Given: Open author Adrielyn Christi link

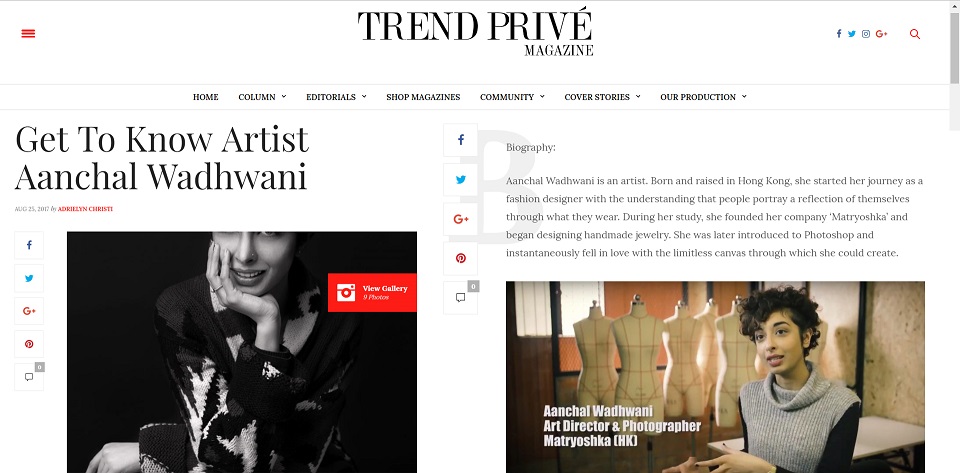Looking at the screenshot, I should pos(85,209).
